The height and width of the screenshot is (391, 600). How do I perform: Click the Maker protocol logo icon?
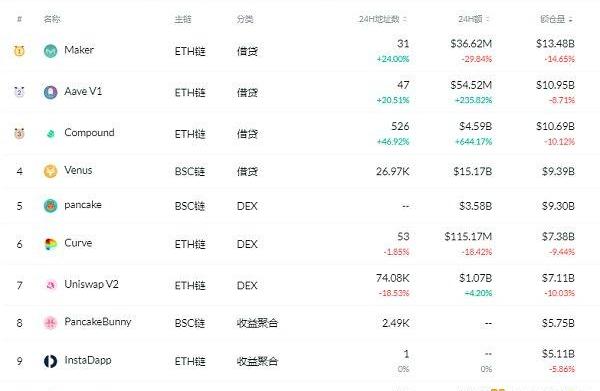[x=51, y=51]
